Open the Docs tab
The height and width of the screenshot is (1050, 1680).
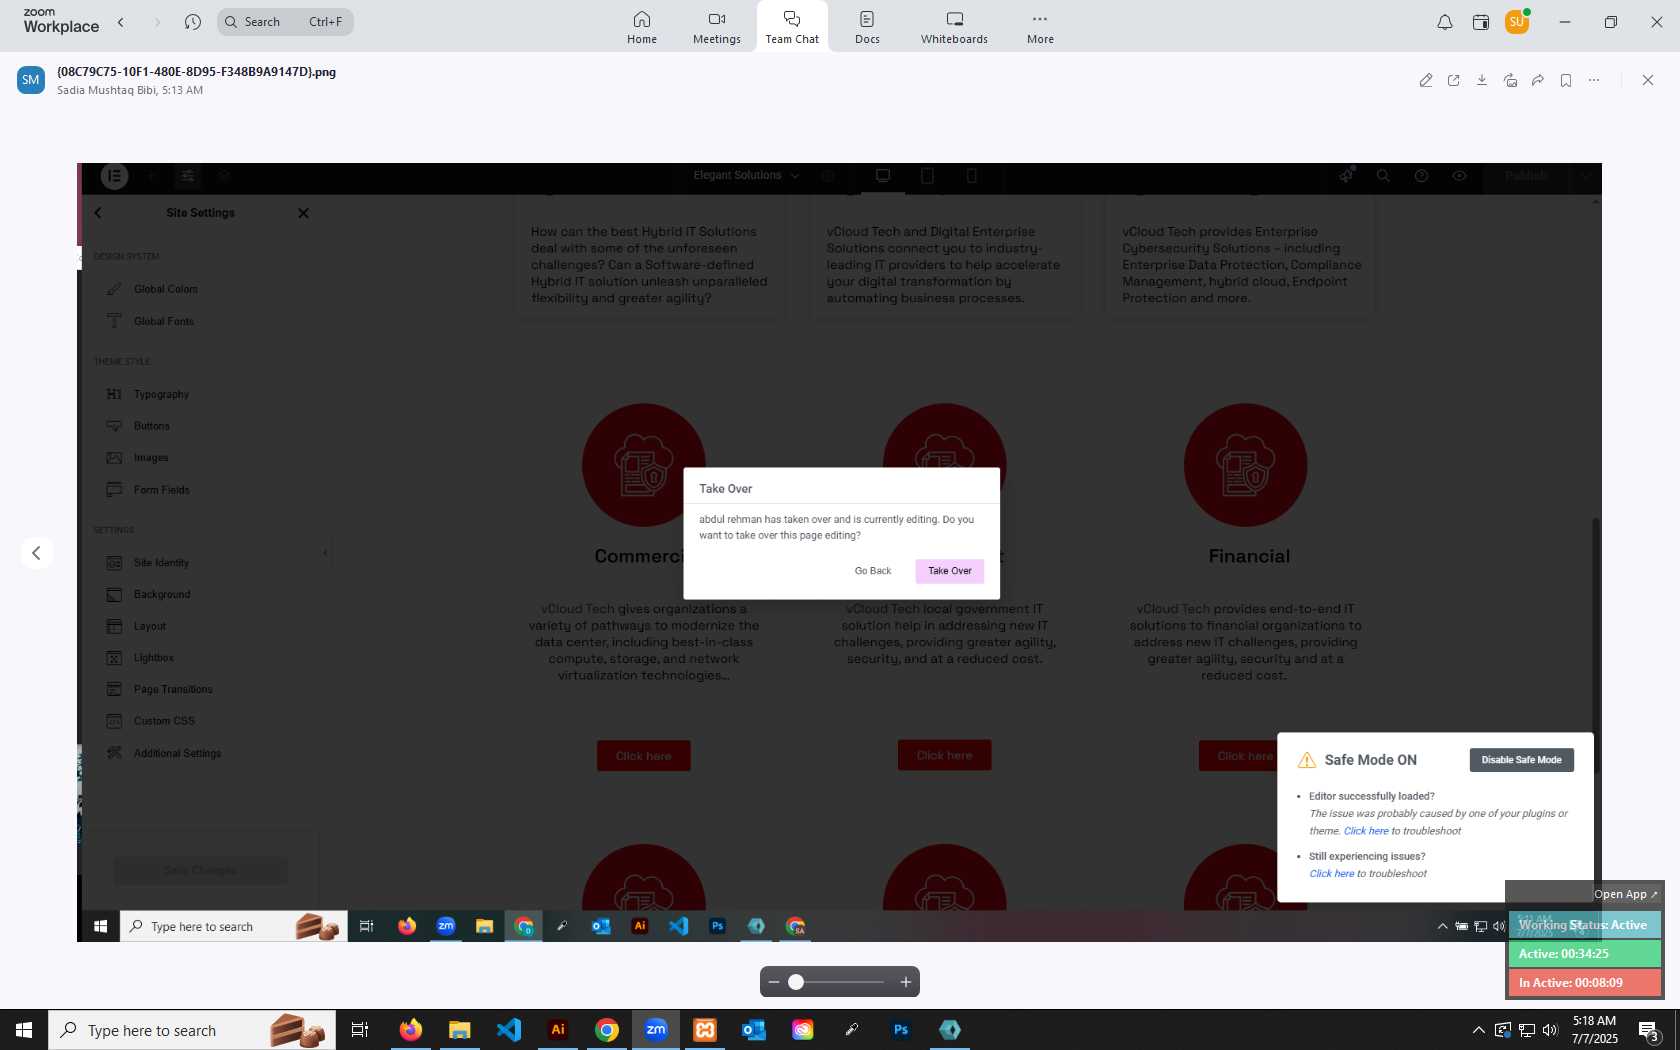[867, 27]
